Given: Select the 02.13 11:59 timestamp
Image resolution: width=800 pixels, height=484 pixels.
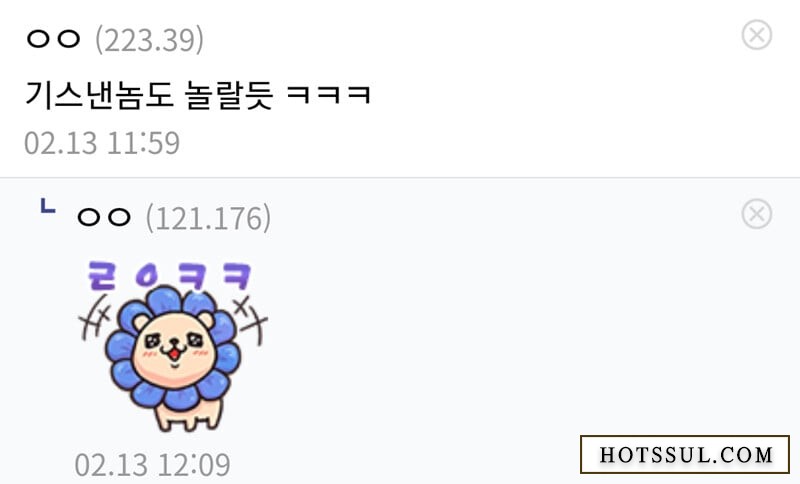Looking at the screenshot, I should pos(102,143).
